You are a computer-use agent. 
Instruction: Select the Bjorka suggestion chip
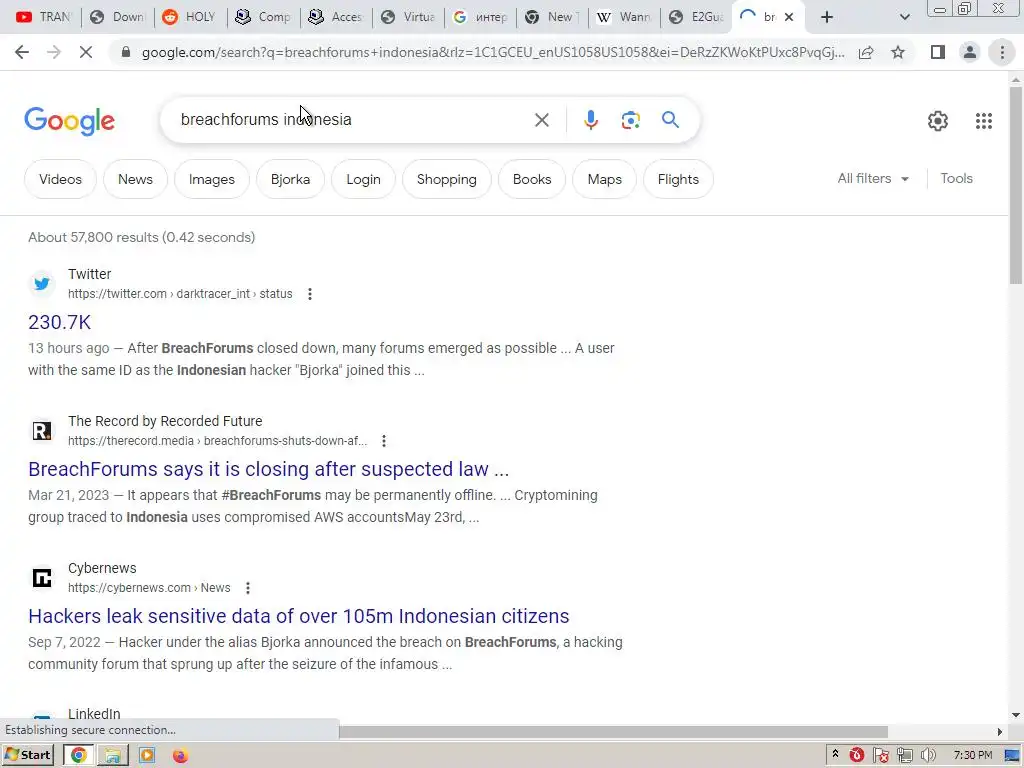tap(291, 179)
